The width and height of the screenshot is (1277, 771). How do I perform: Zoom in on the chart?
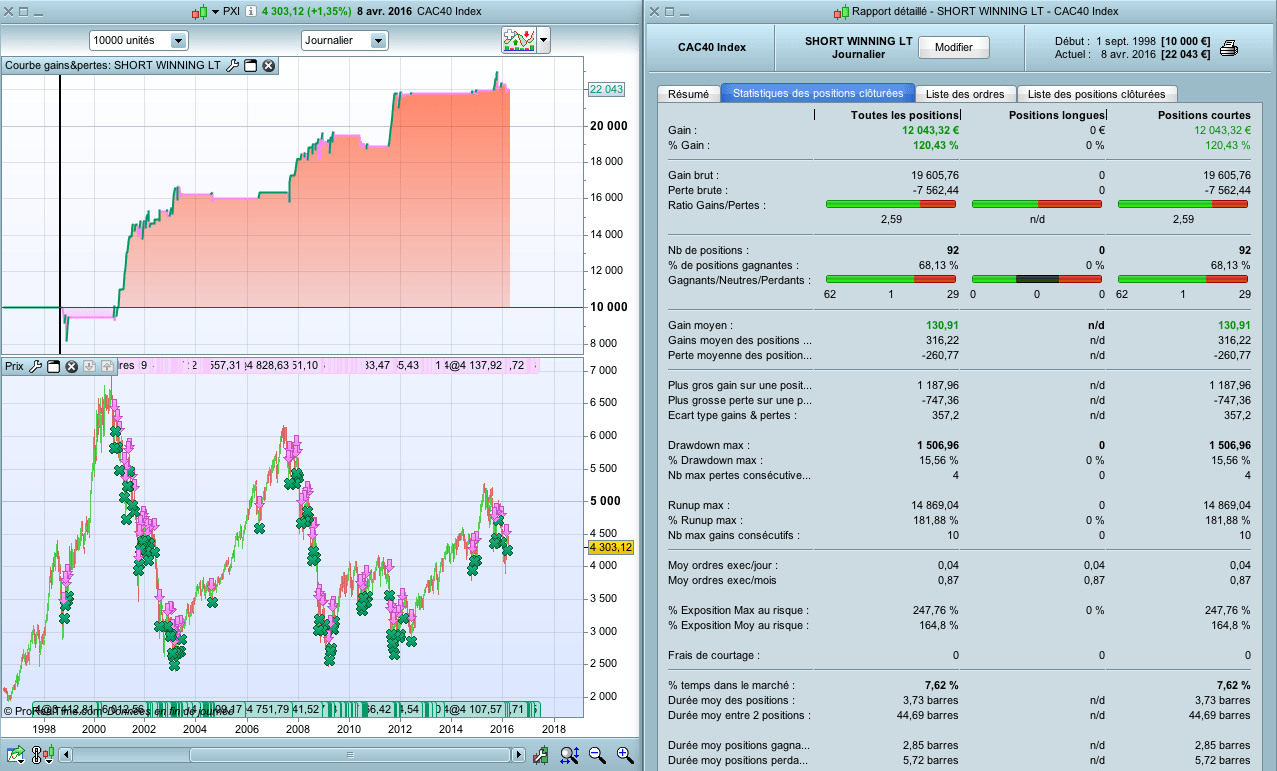tap(625, 755)
